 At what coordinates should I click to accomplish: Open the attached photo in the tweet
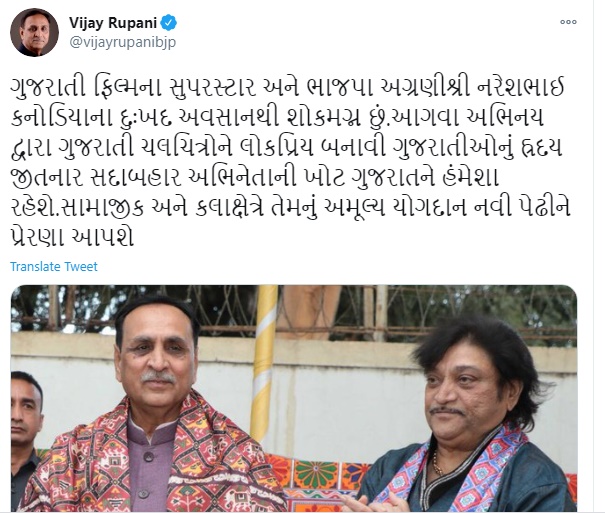(294, 398)
